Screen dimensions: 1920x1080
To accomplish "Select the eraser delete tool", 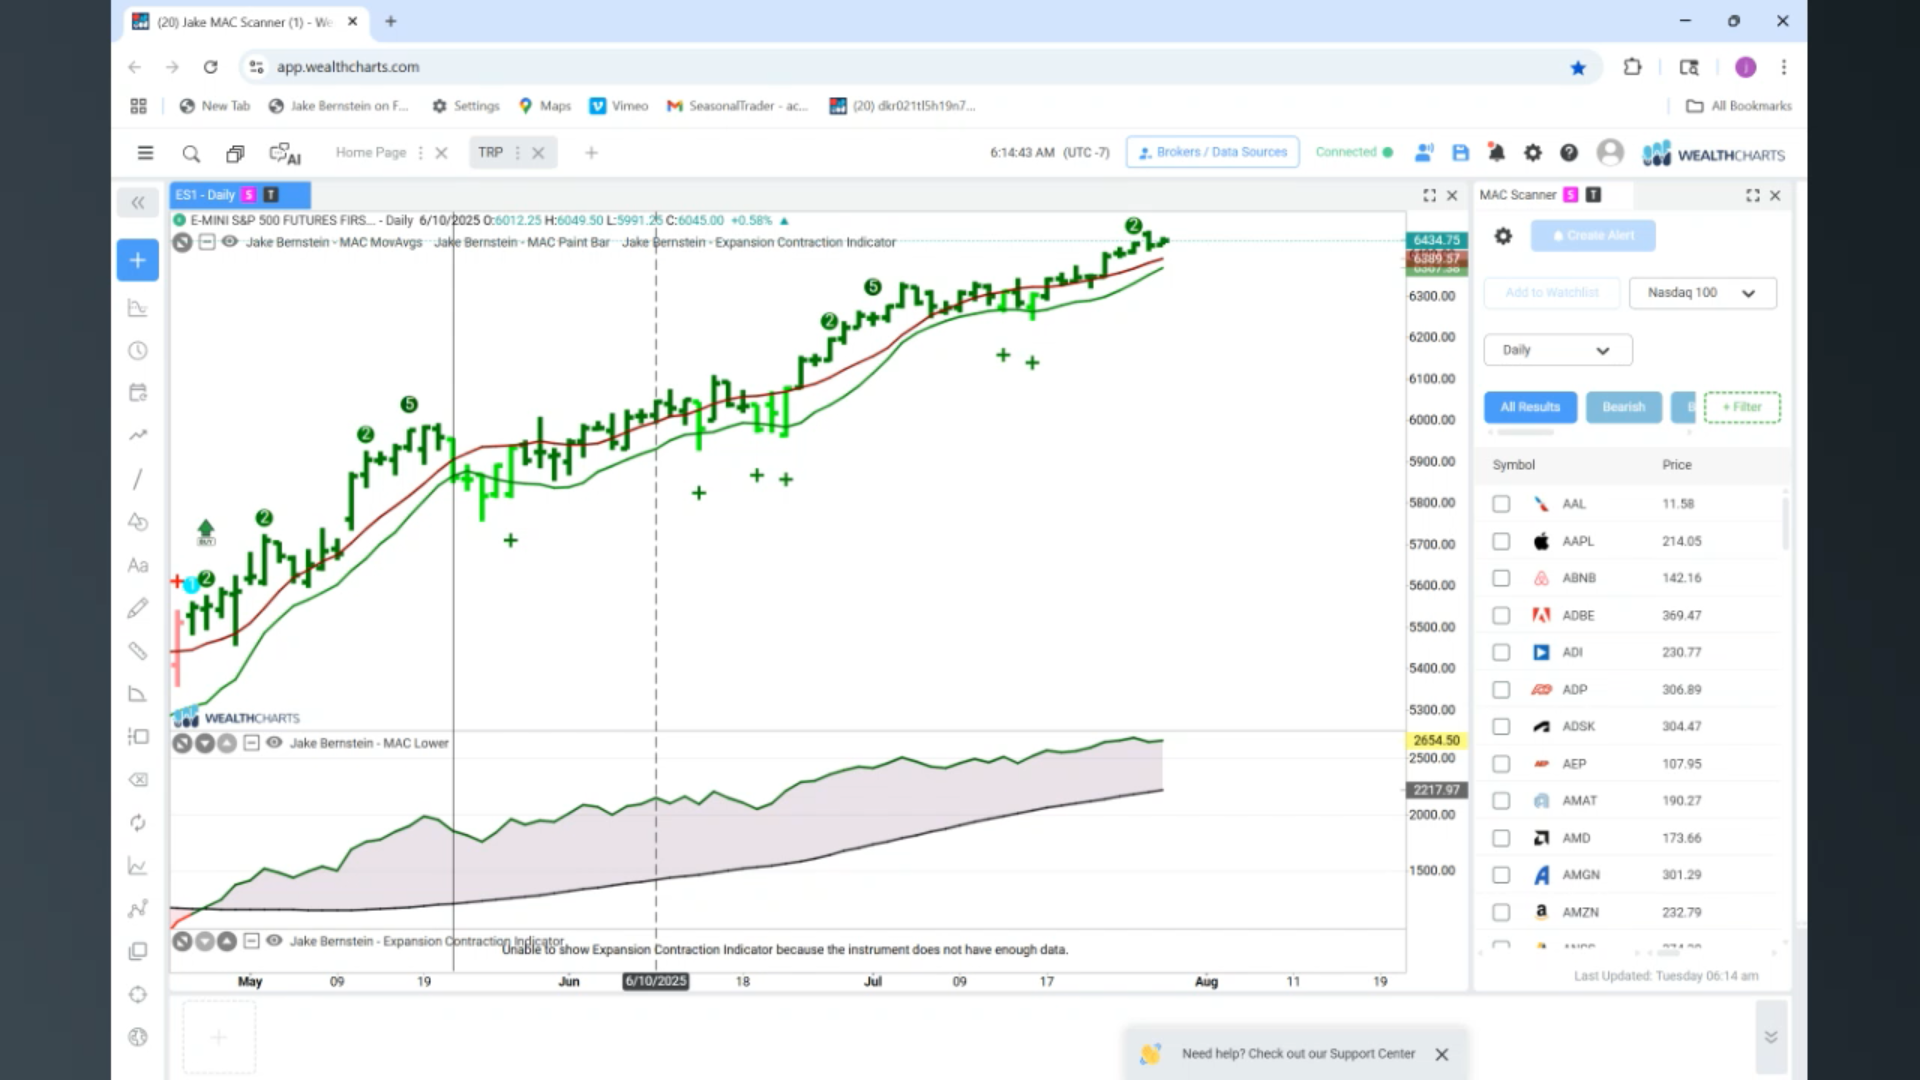I will click(138, 780).
